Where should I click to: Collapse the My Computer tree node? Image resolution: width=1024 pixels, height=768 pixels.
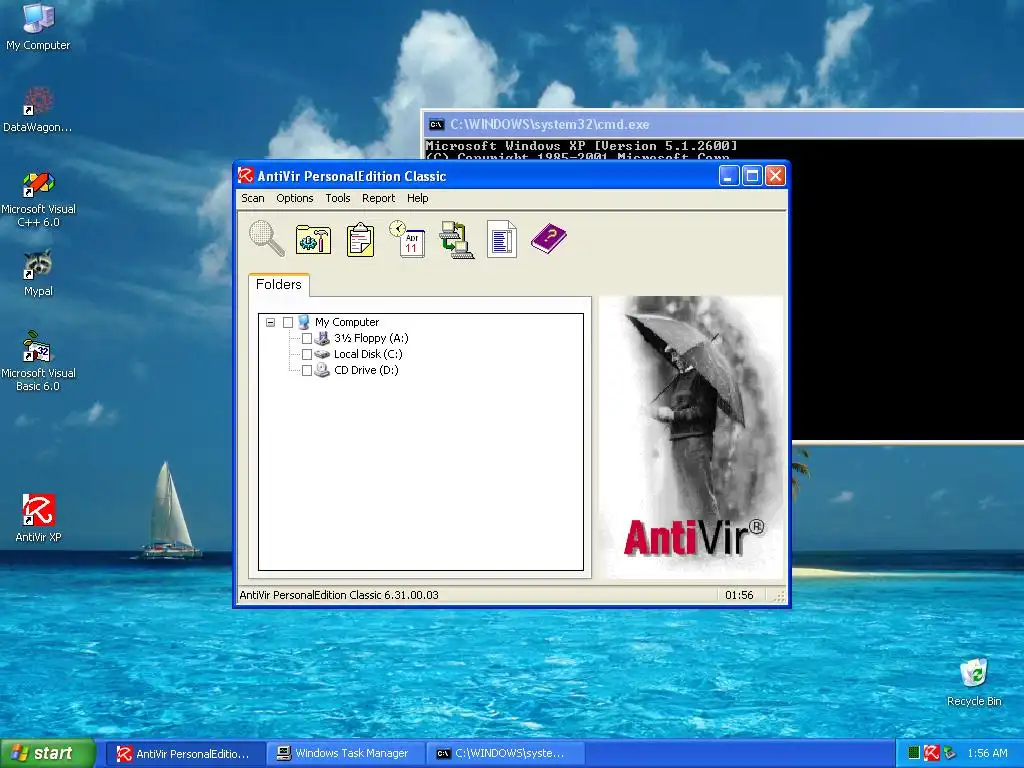270,322
